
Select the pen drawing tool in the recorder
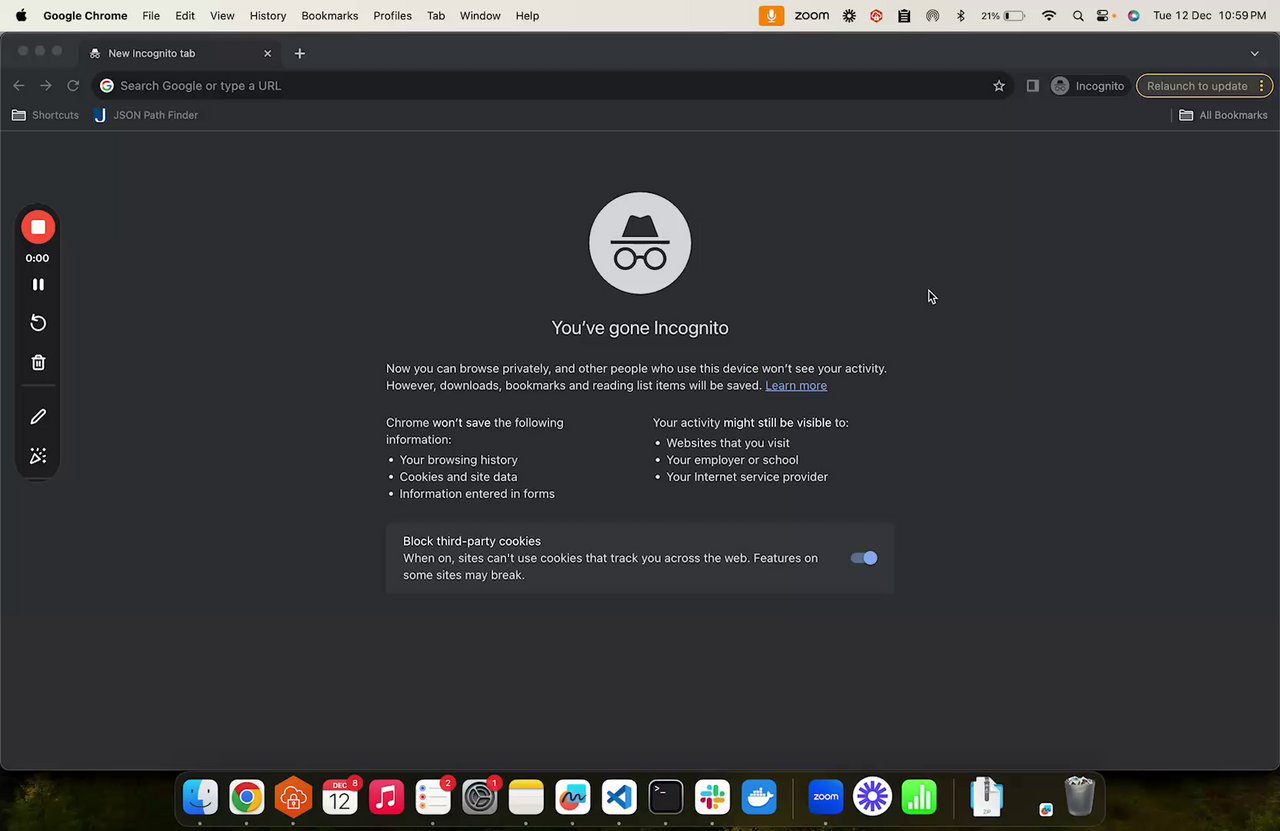point(38,416)
